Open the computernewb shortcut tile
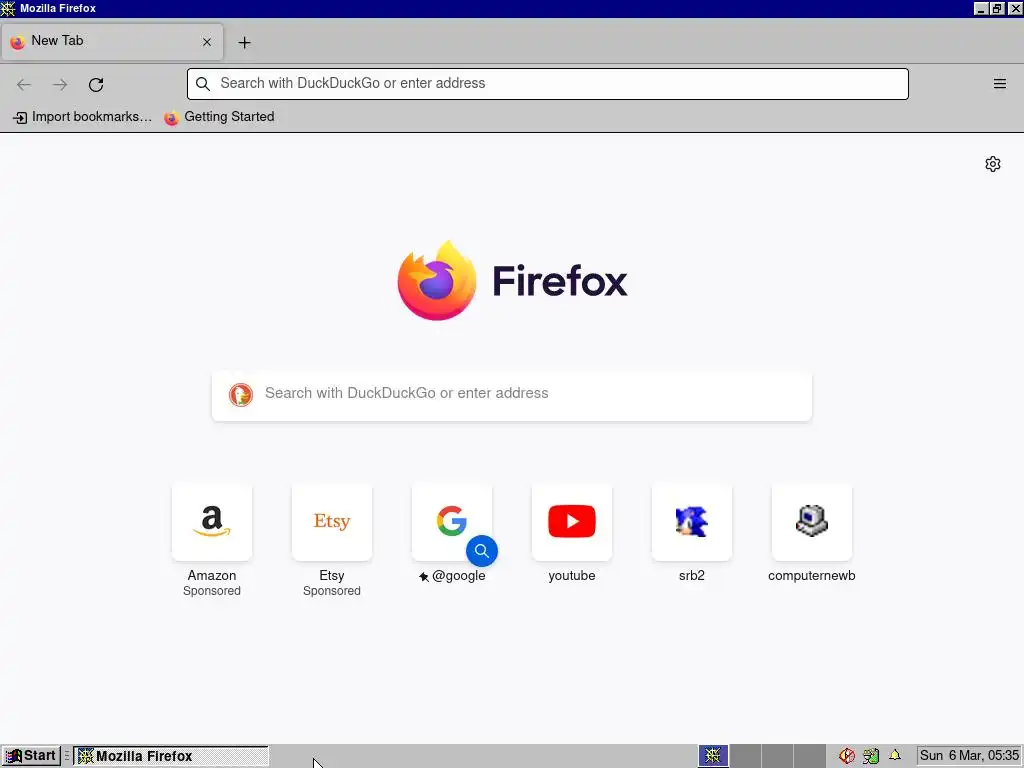This screenshot has height=768, width=1024. pos(812,522)
